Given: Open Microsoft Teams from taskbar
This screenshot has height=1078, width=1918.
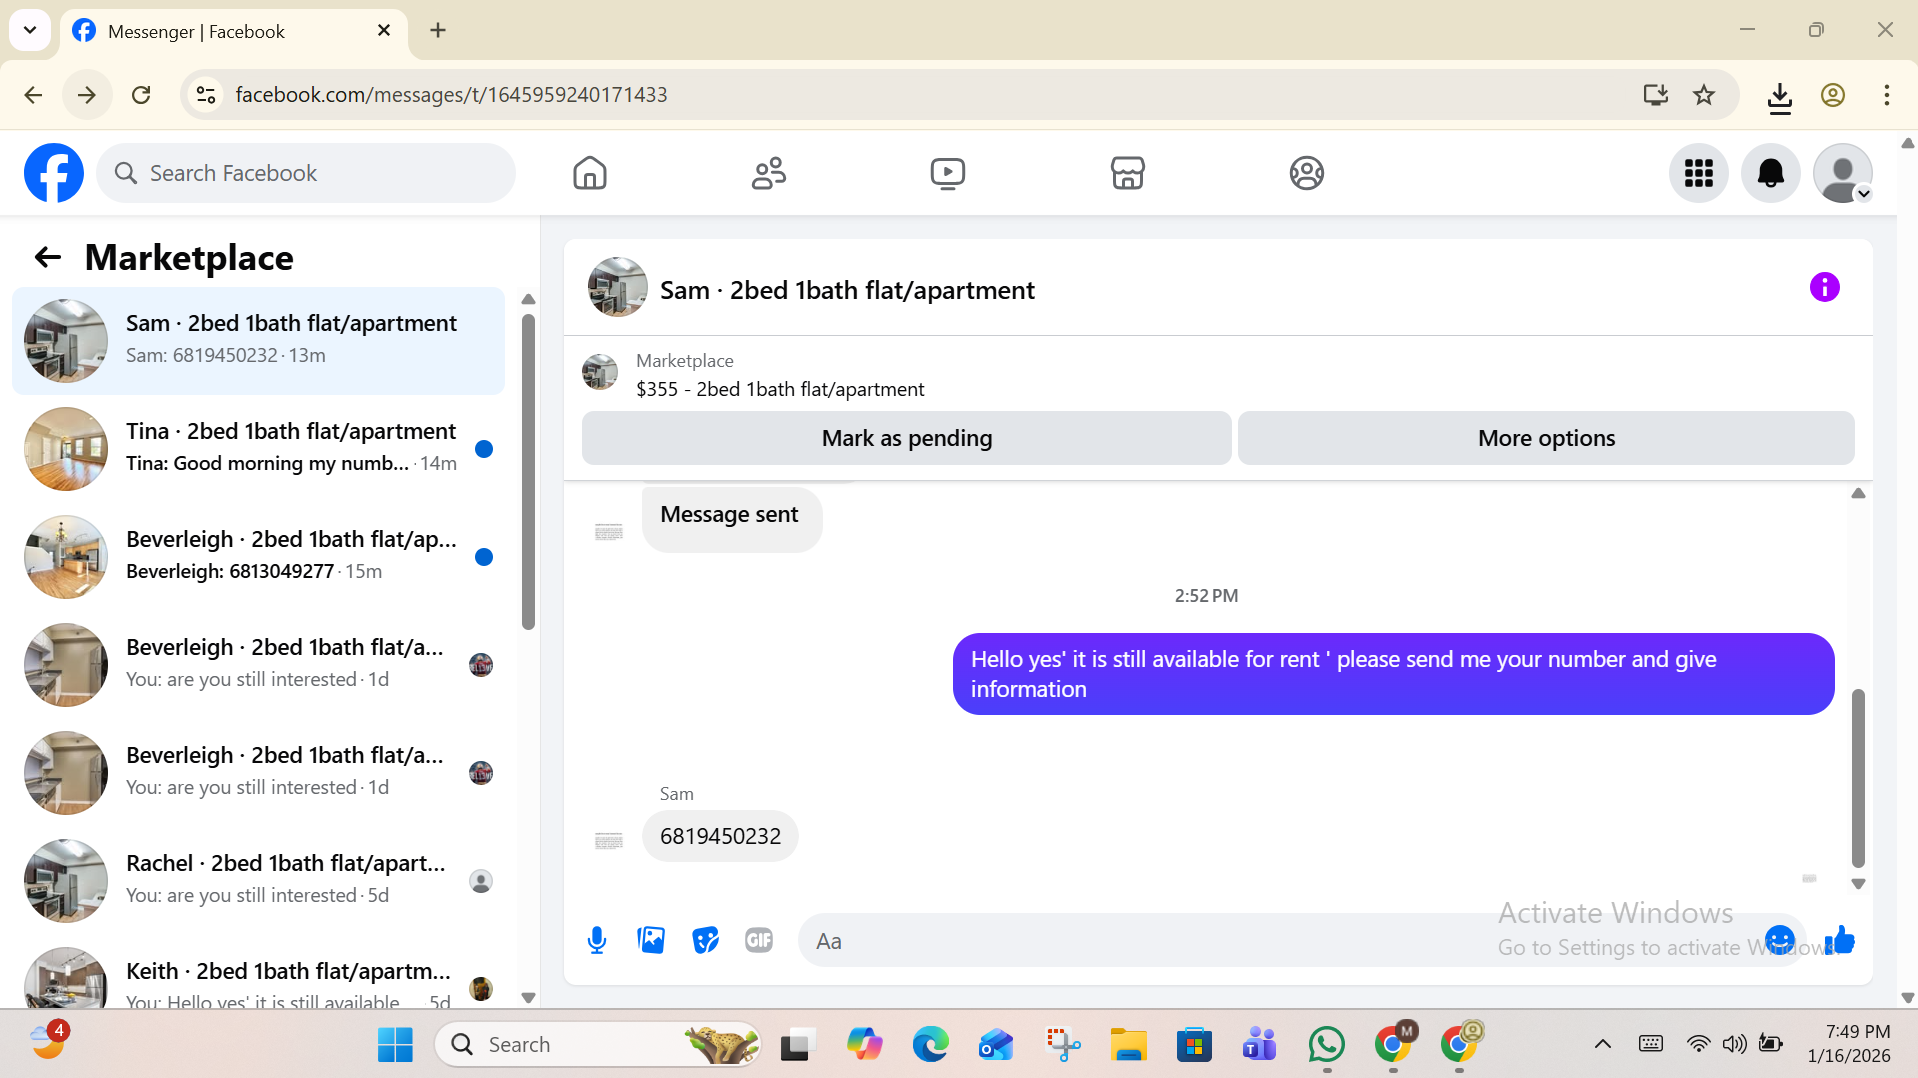Looking at the screenshot, I should 1260,1045.
